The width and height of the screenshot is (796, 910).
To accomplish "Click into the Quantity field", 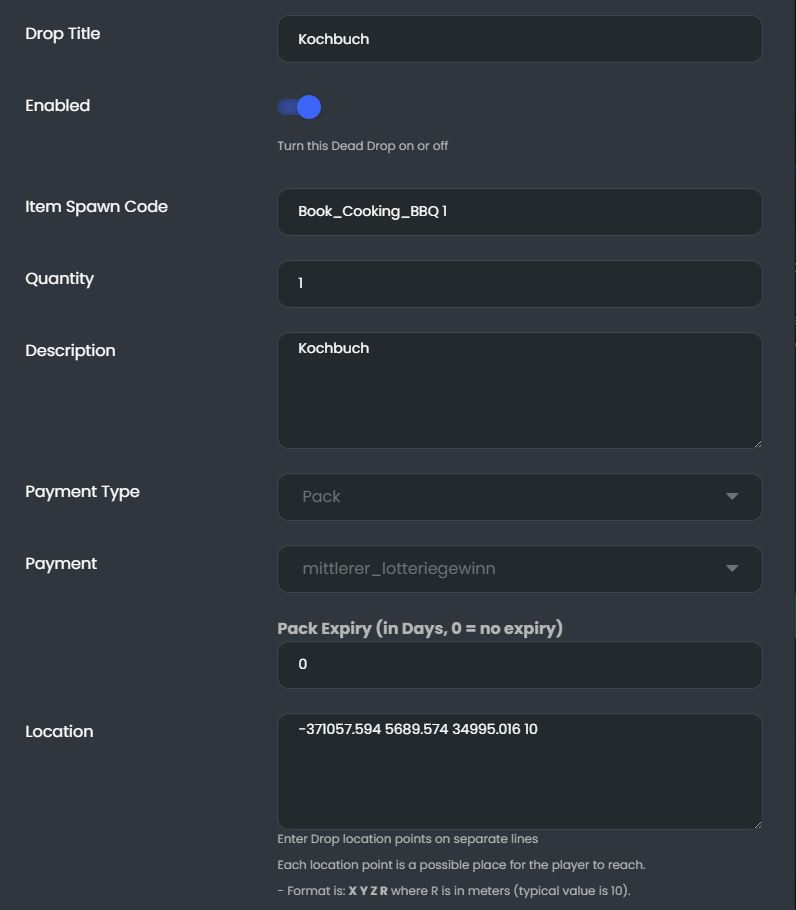I will (x=519, y=284).
